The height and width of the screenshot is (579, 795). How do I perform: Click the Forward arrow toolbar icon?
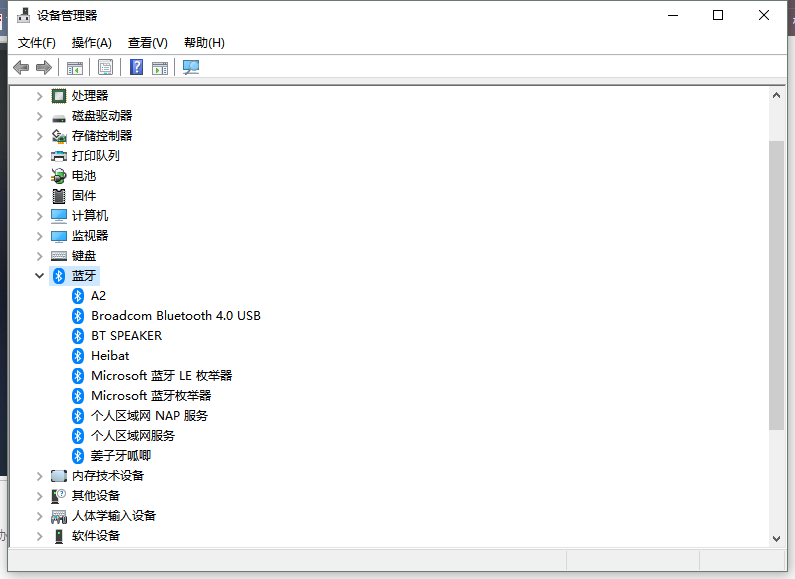pyautogui.click(x=44, y=67)
